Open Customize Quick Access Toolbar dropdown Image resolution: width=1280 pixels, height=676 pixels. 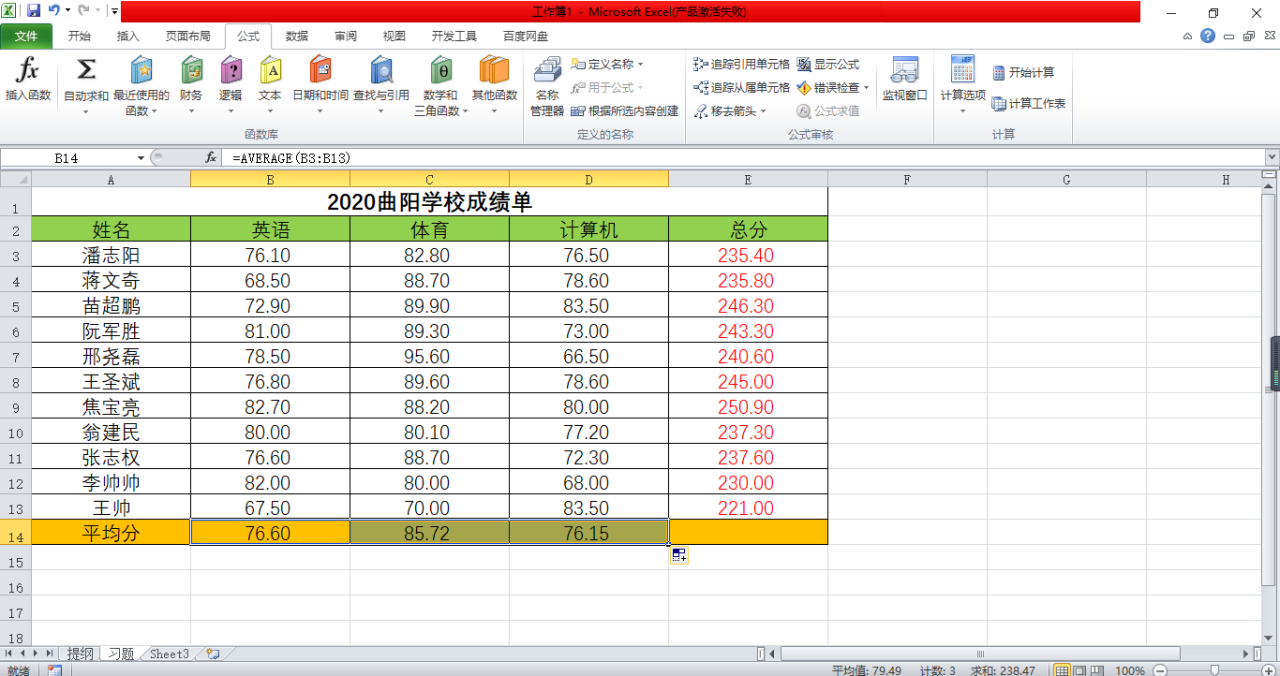[115, 11]
